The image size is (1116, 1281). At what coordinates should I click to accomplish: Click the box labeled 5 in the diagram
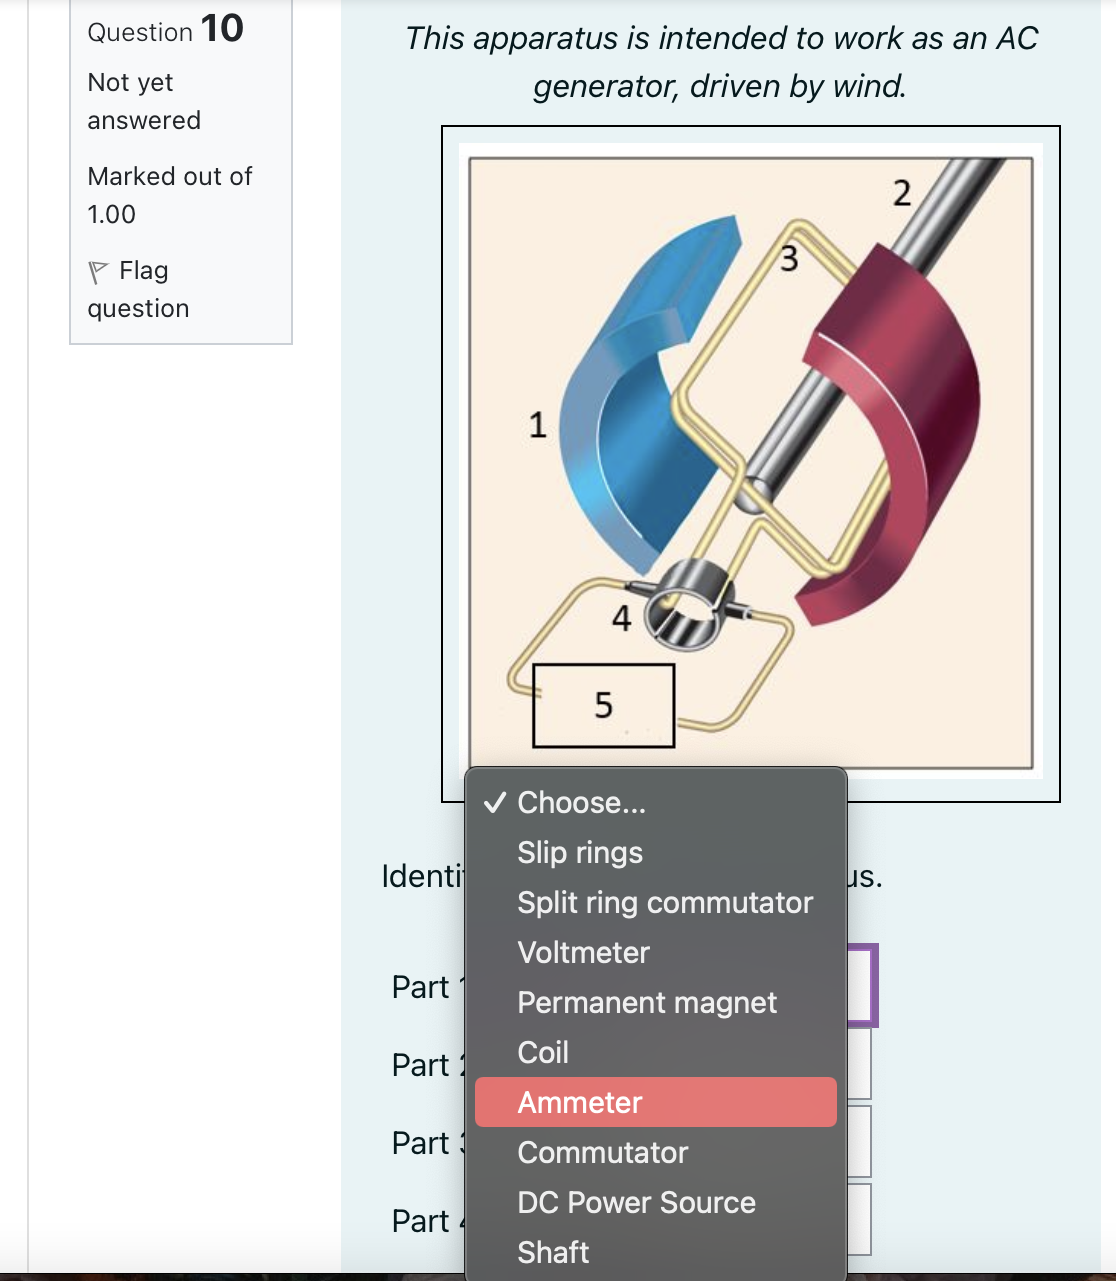604,705
